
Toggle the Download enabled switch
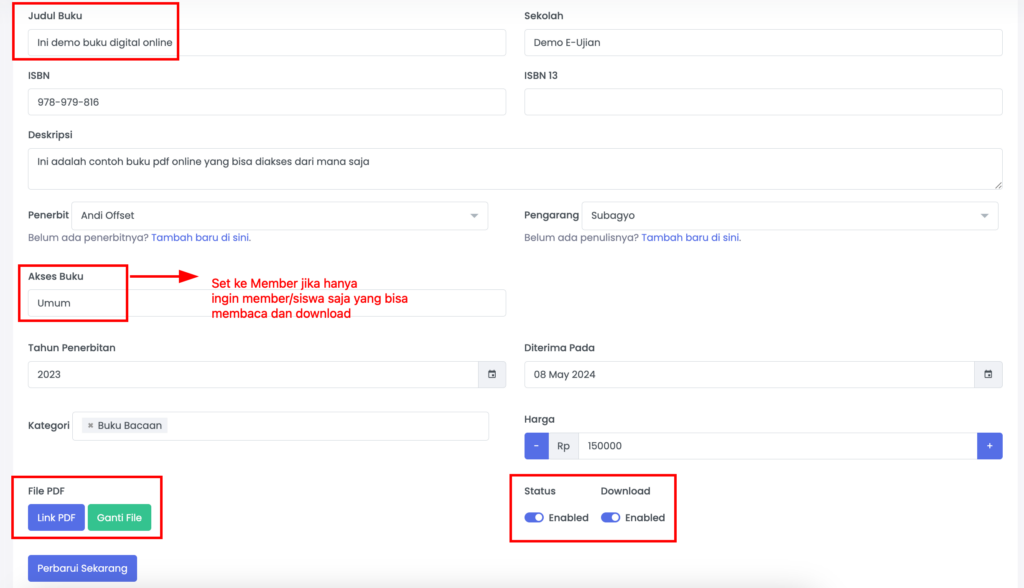[611, 517]
